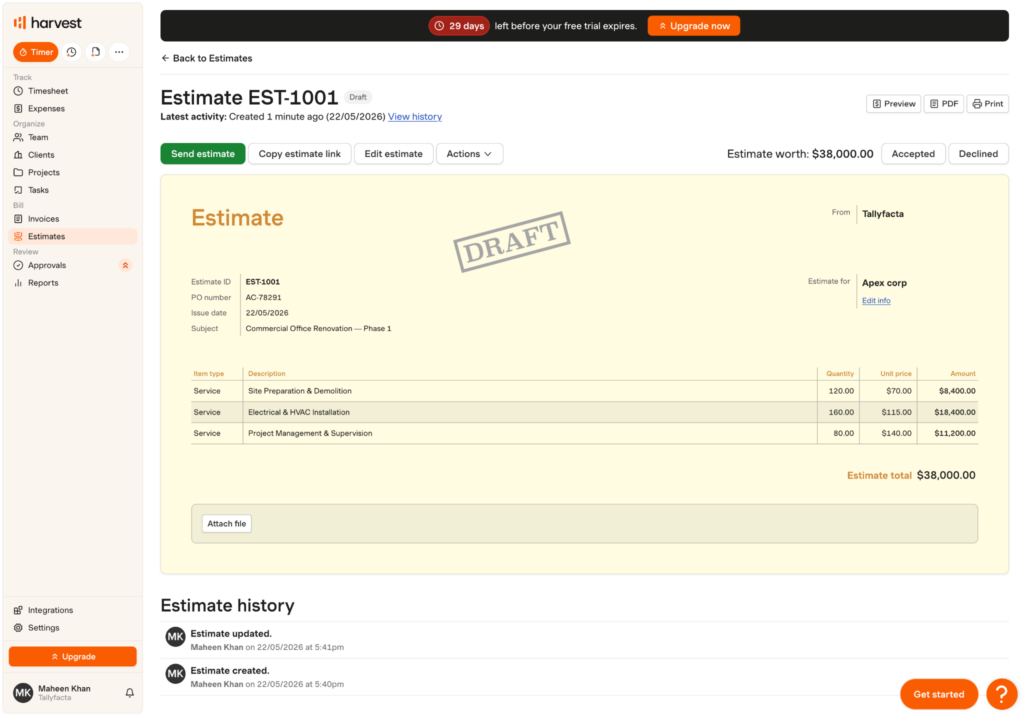1024x716 pixels.
Task: Expand the Actions dropdown
Action: coord(469,154)
